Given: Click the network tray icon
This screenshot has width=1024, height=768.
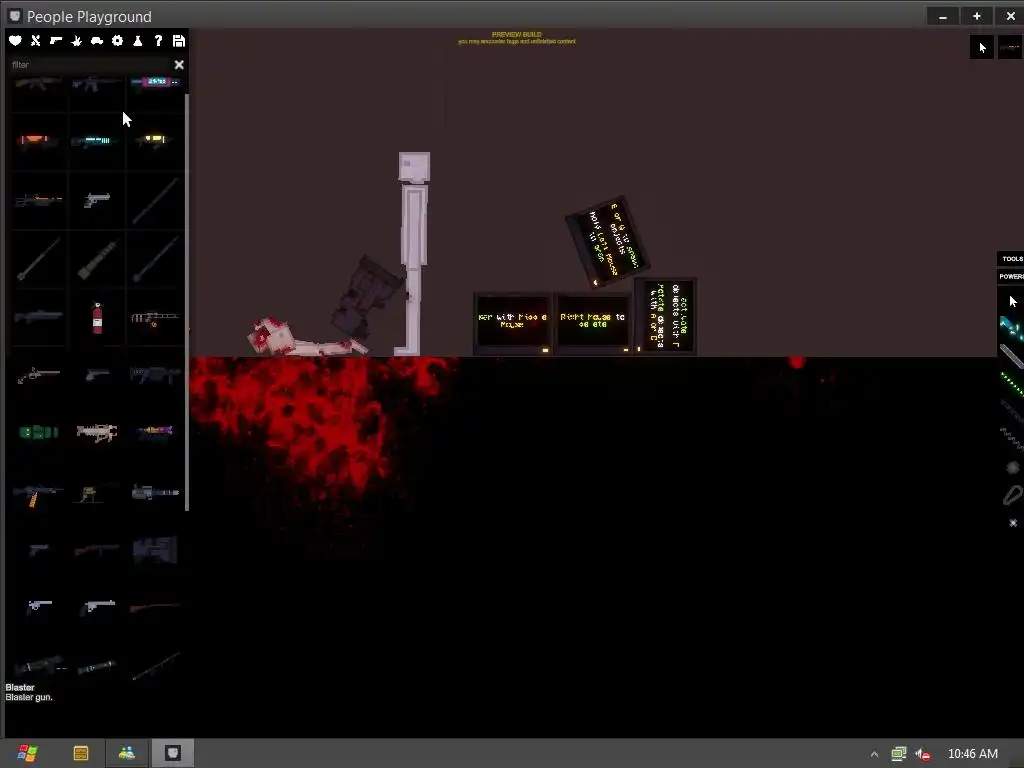Looking at the screenshot, I should 899,754.
